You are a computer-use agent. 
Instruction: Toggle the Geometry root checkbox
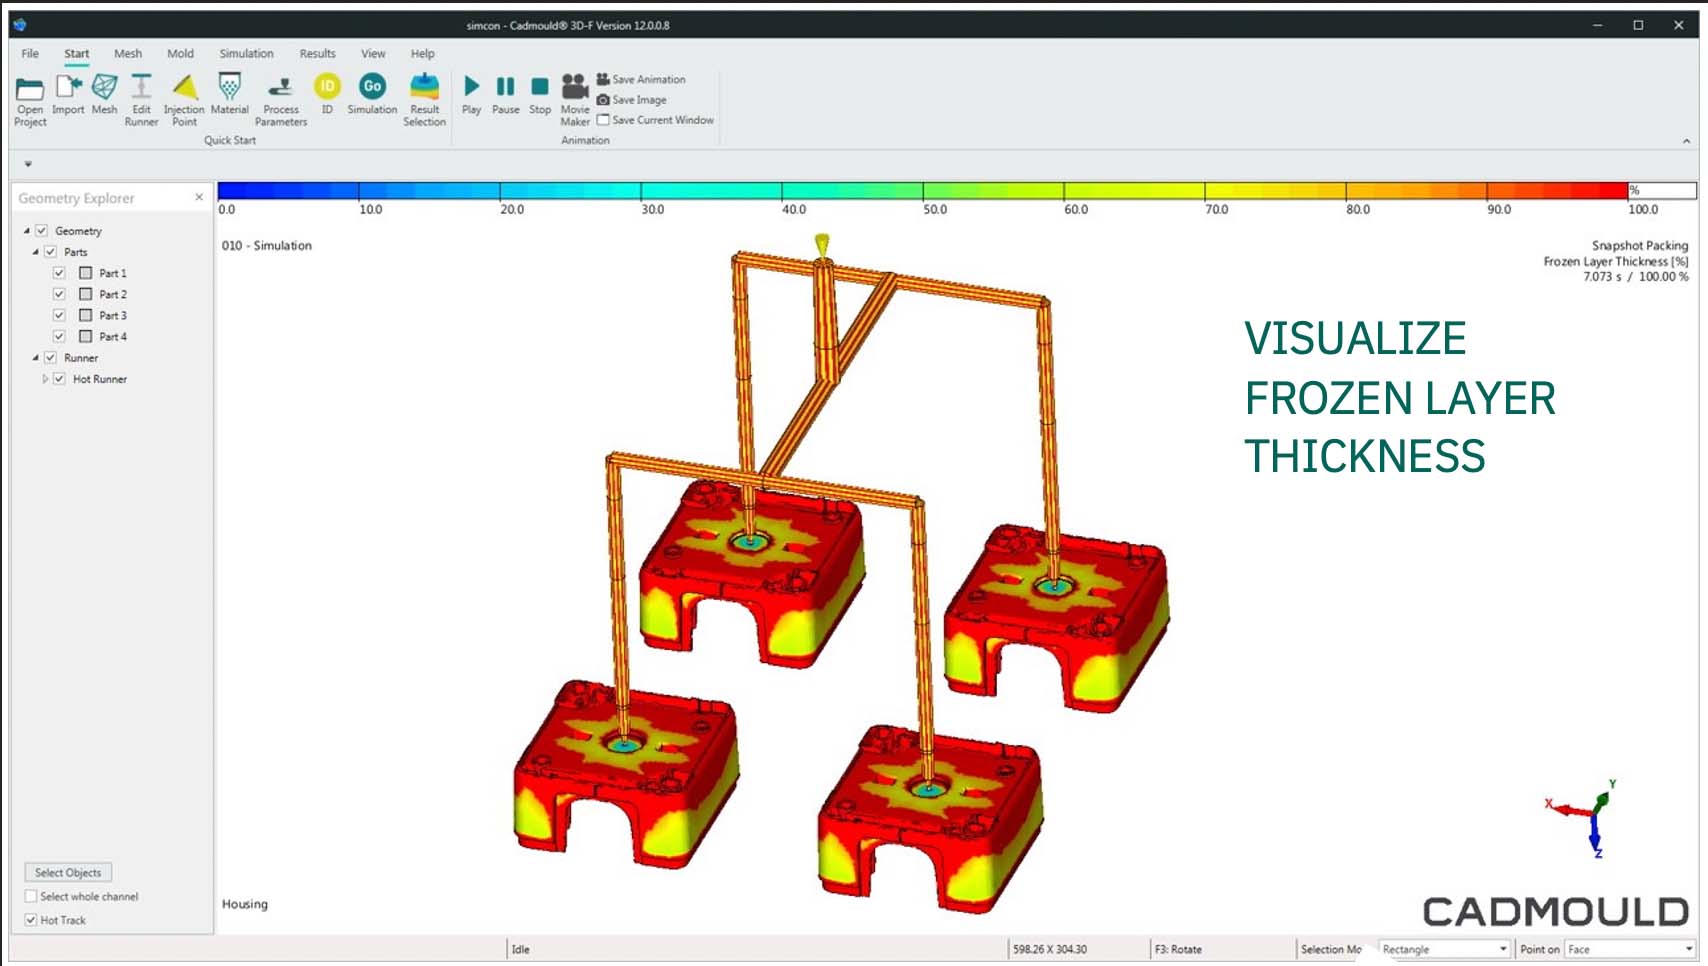(x=42, y=230)
